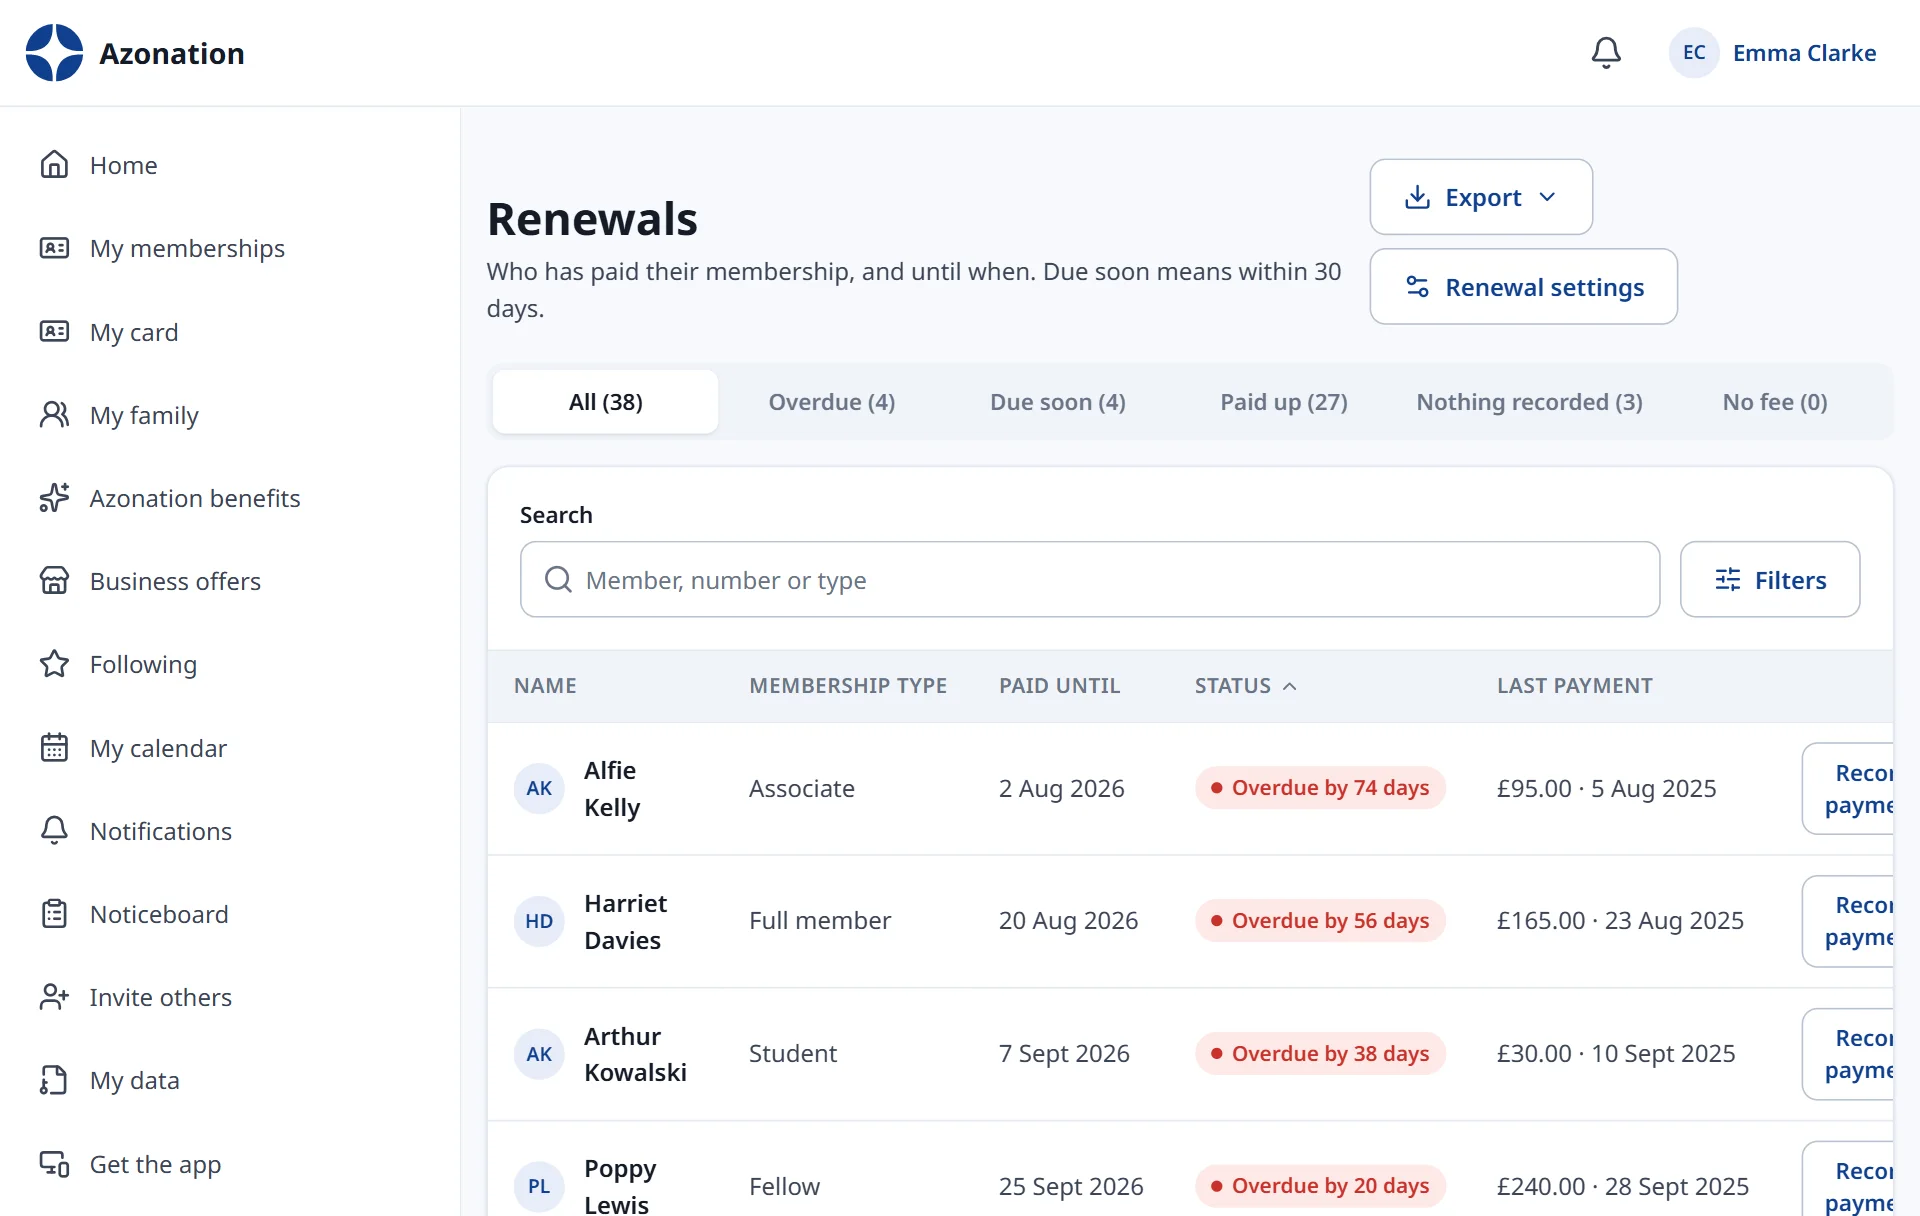Sort by the Status column
1920x1216 pixels.
(x=1245, y=686)
